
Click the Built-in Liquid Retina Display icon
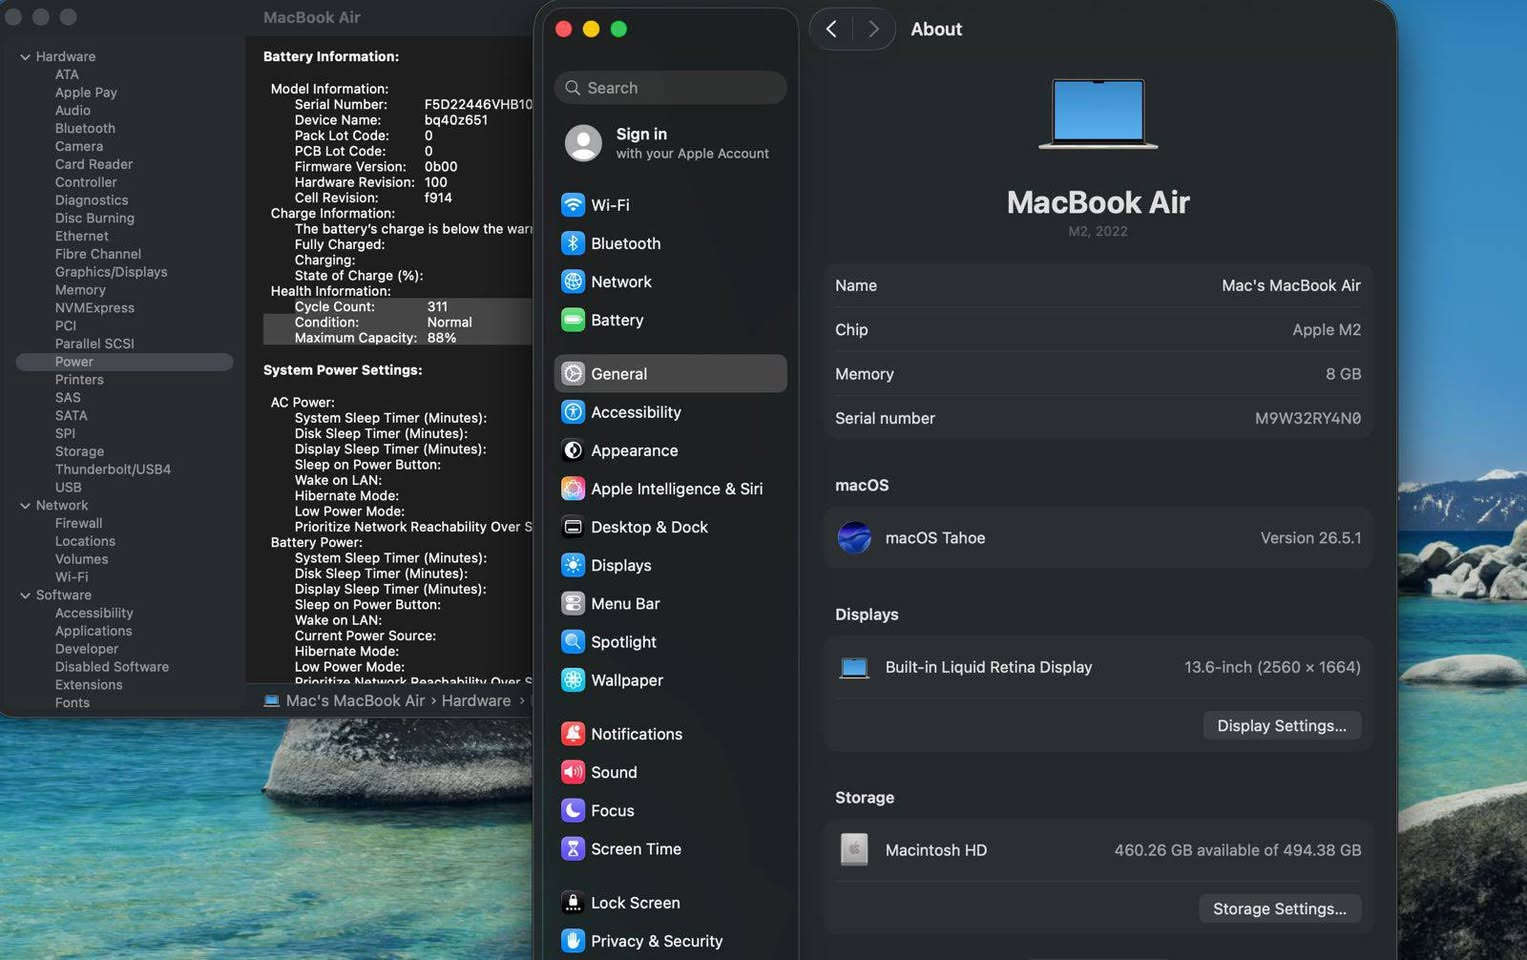click(854, 667)
